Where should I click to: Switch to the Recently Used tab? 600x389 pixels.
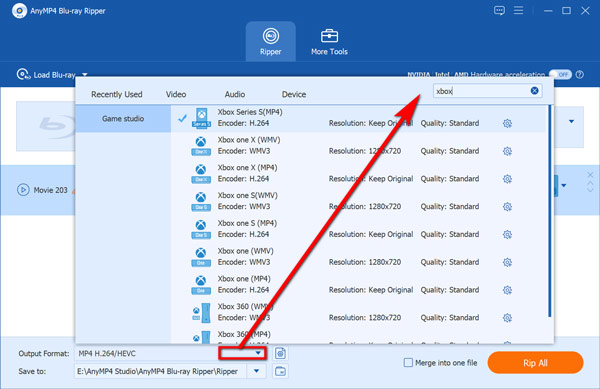[117, 94]
